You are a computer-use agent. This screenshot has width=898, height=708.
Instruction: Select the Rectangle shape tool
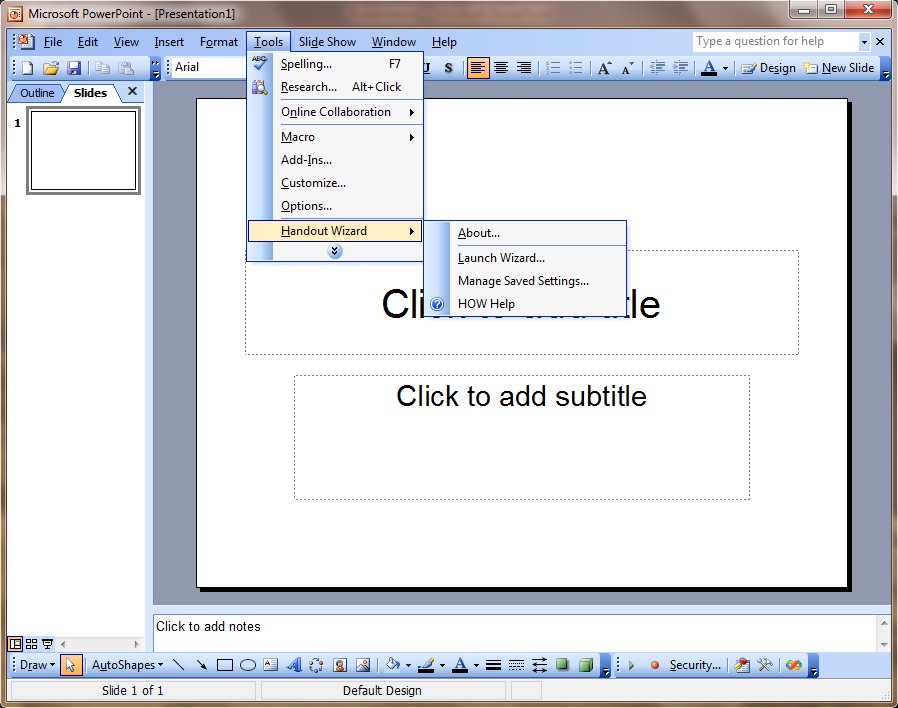point(224,664)
